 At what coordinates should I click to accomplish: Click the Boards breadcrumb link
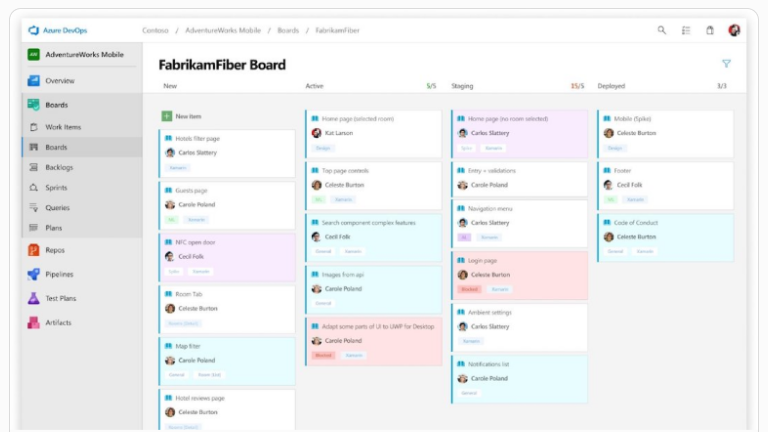pyautogui.click(x=288, y=30)
